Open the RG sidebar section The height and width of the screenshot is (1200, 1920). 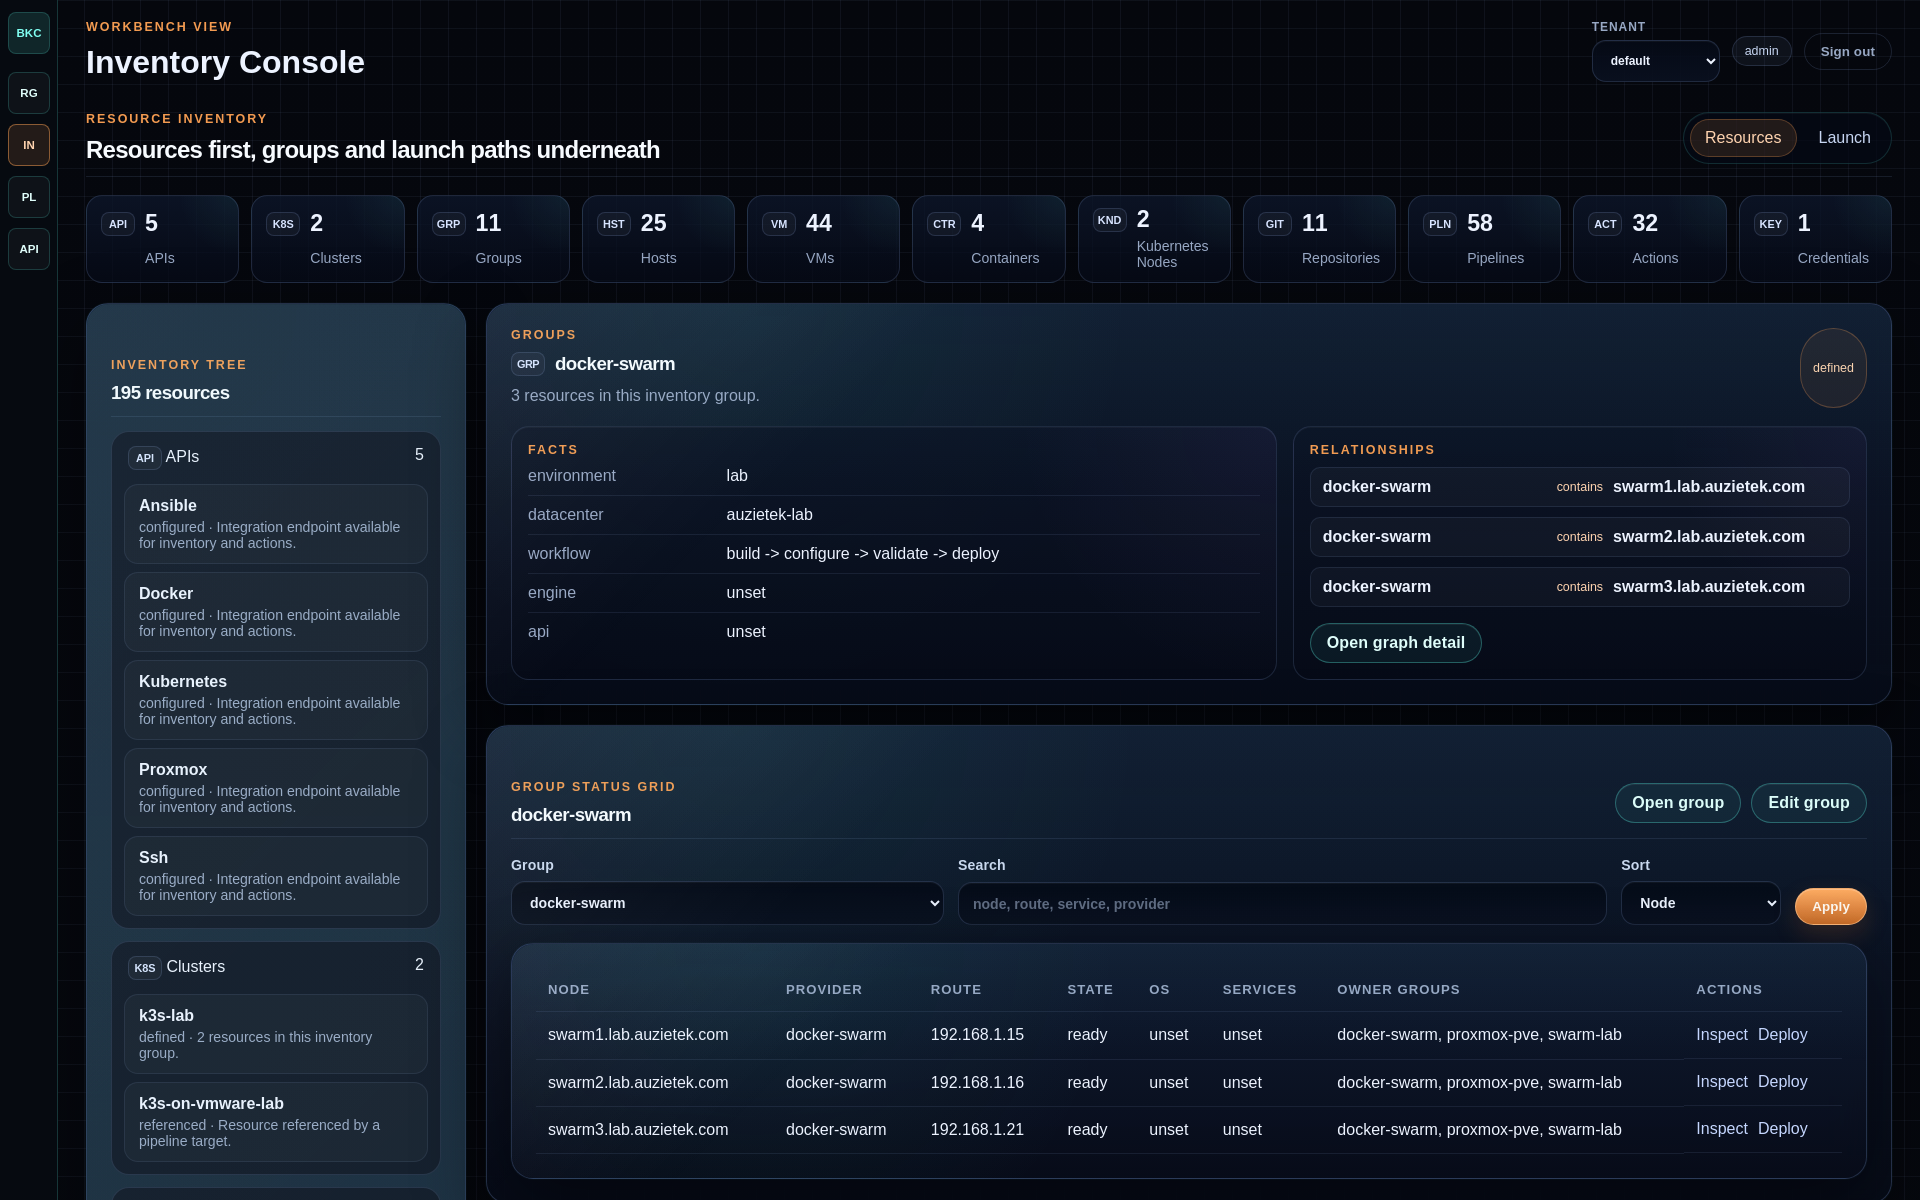pos(29,93)
